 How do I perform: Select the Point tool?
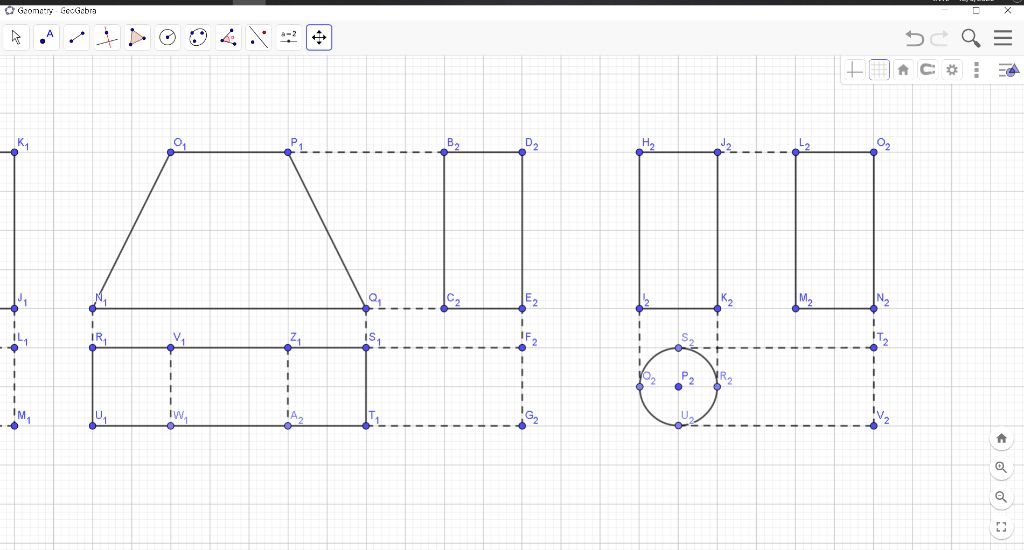coord(46,37)
